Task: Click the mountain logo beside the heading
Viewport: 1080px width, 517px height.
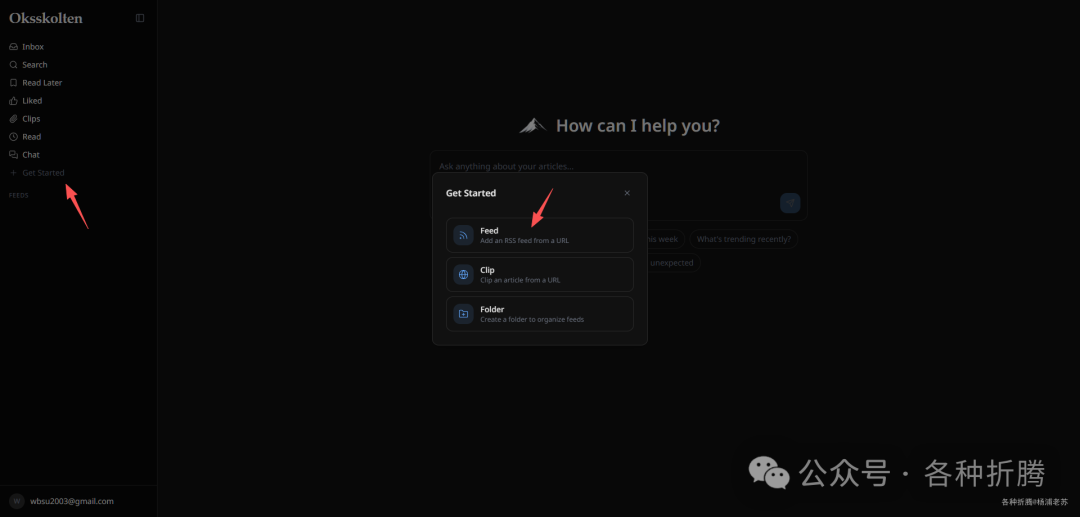Action: tap(532, 125)
